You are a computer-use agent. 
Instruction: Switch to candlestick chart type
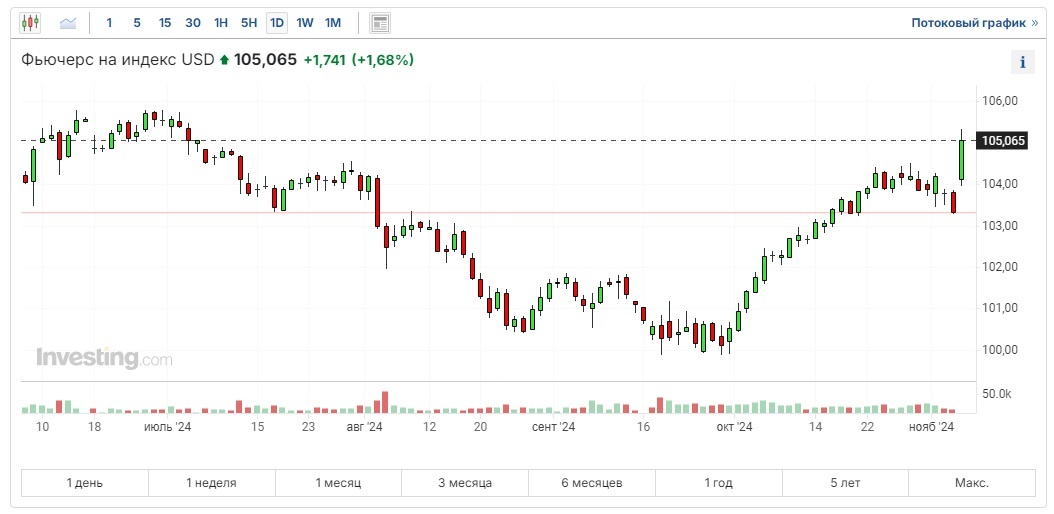pyautogui.click(x=30, y=23)
